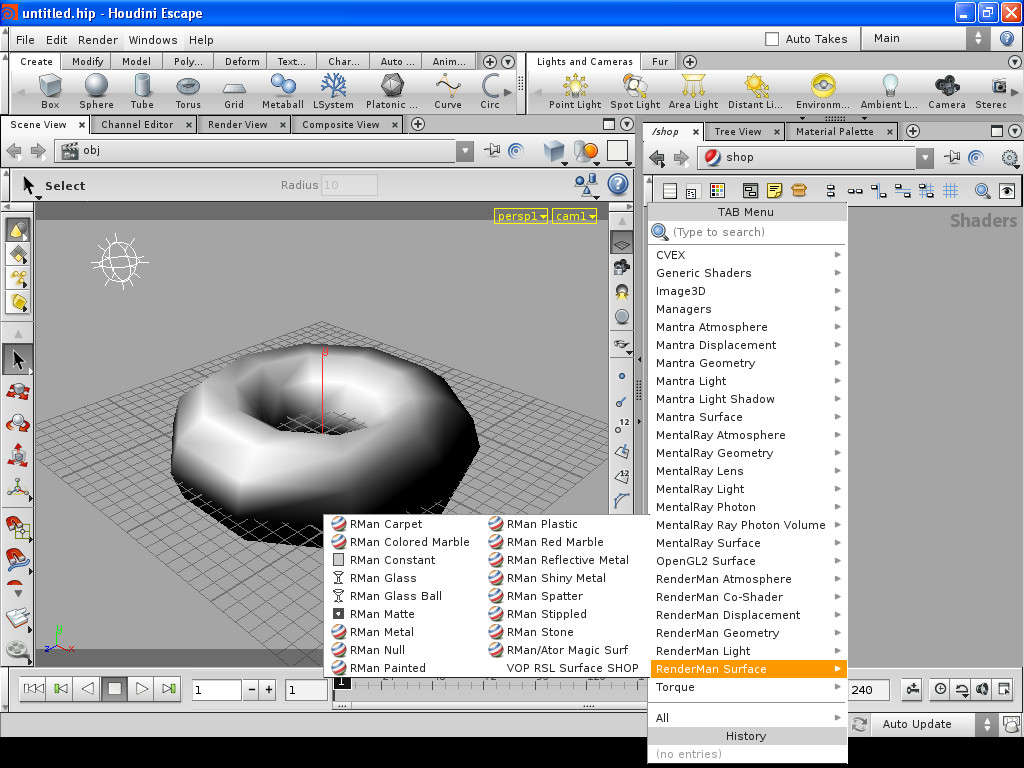The height and width of the screenshot is (768, 1024).
Task: Play the animation forward
Action: click(x=141, y=688)
